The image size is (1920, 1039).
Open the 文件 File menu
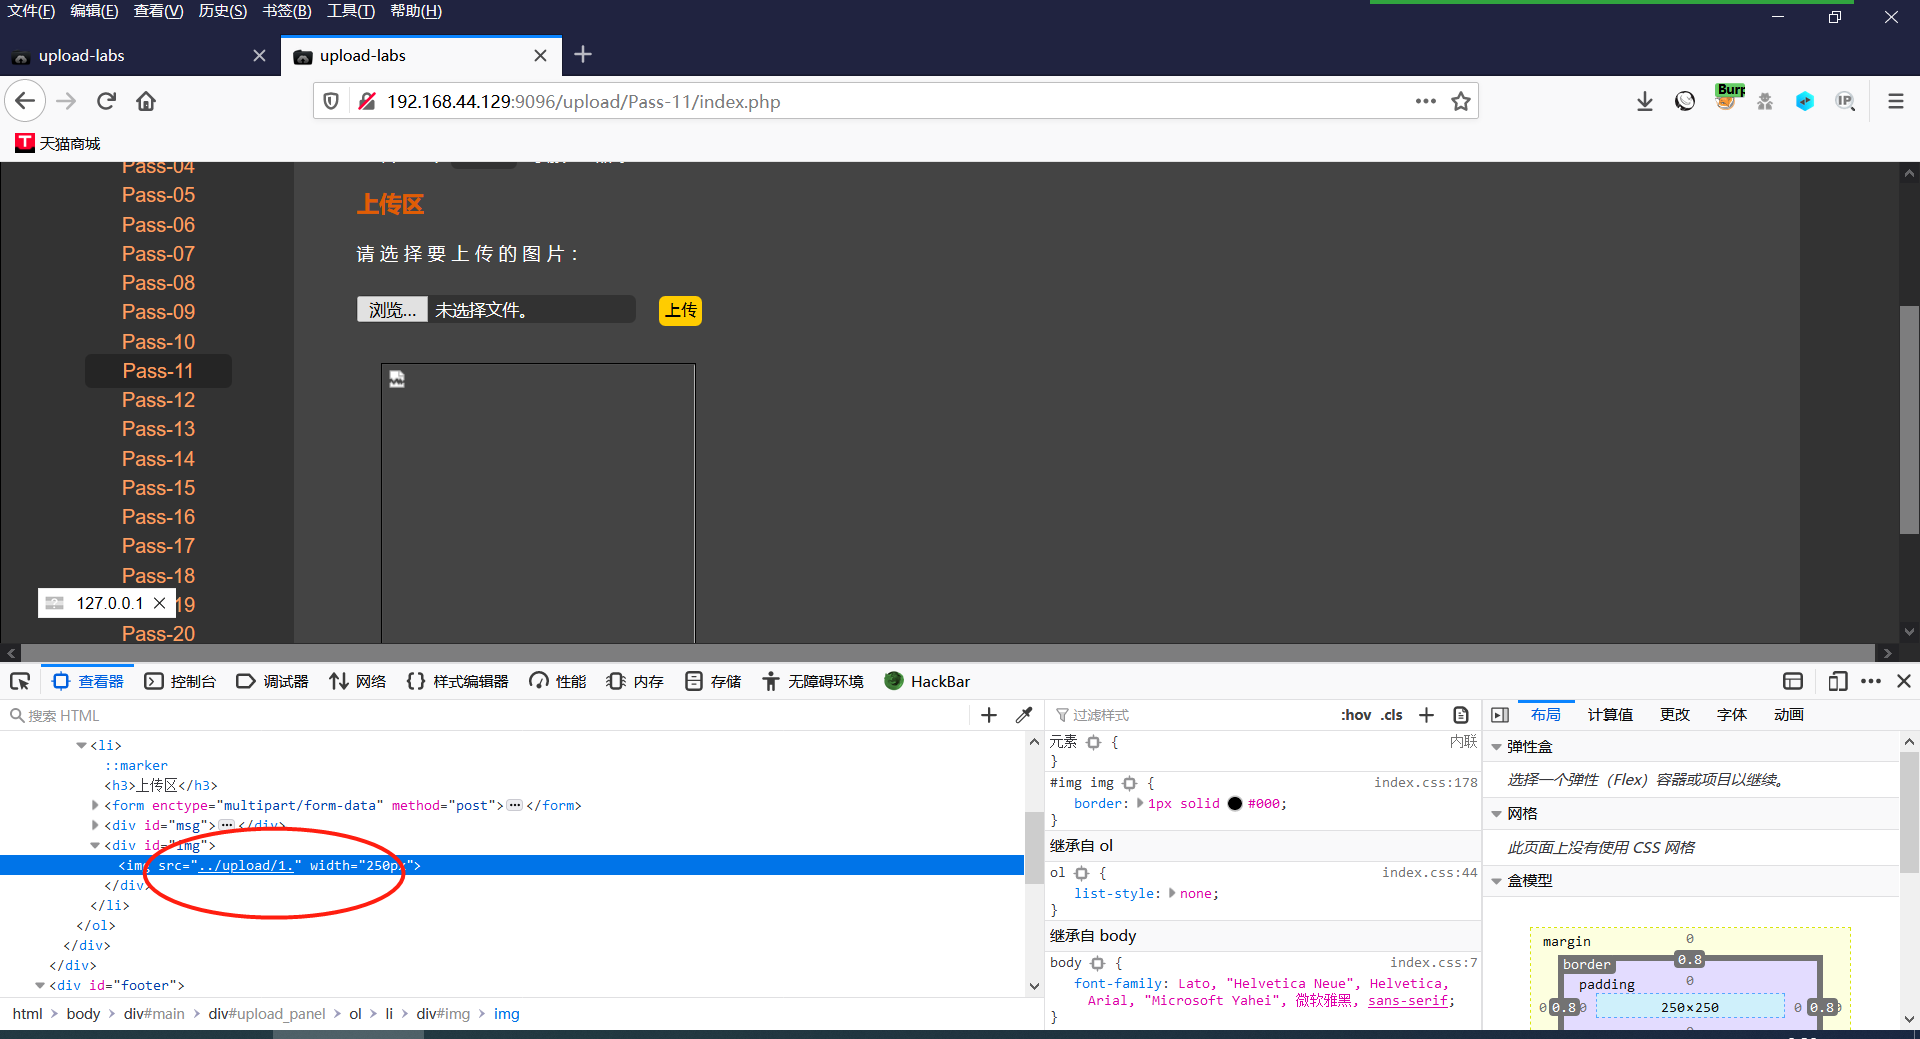(x=31, y=11)
